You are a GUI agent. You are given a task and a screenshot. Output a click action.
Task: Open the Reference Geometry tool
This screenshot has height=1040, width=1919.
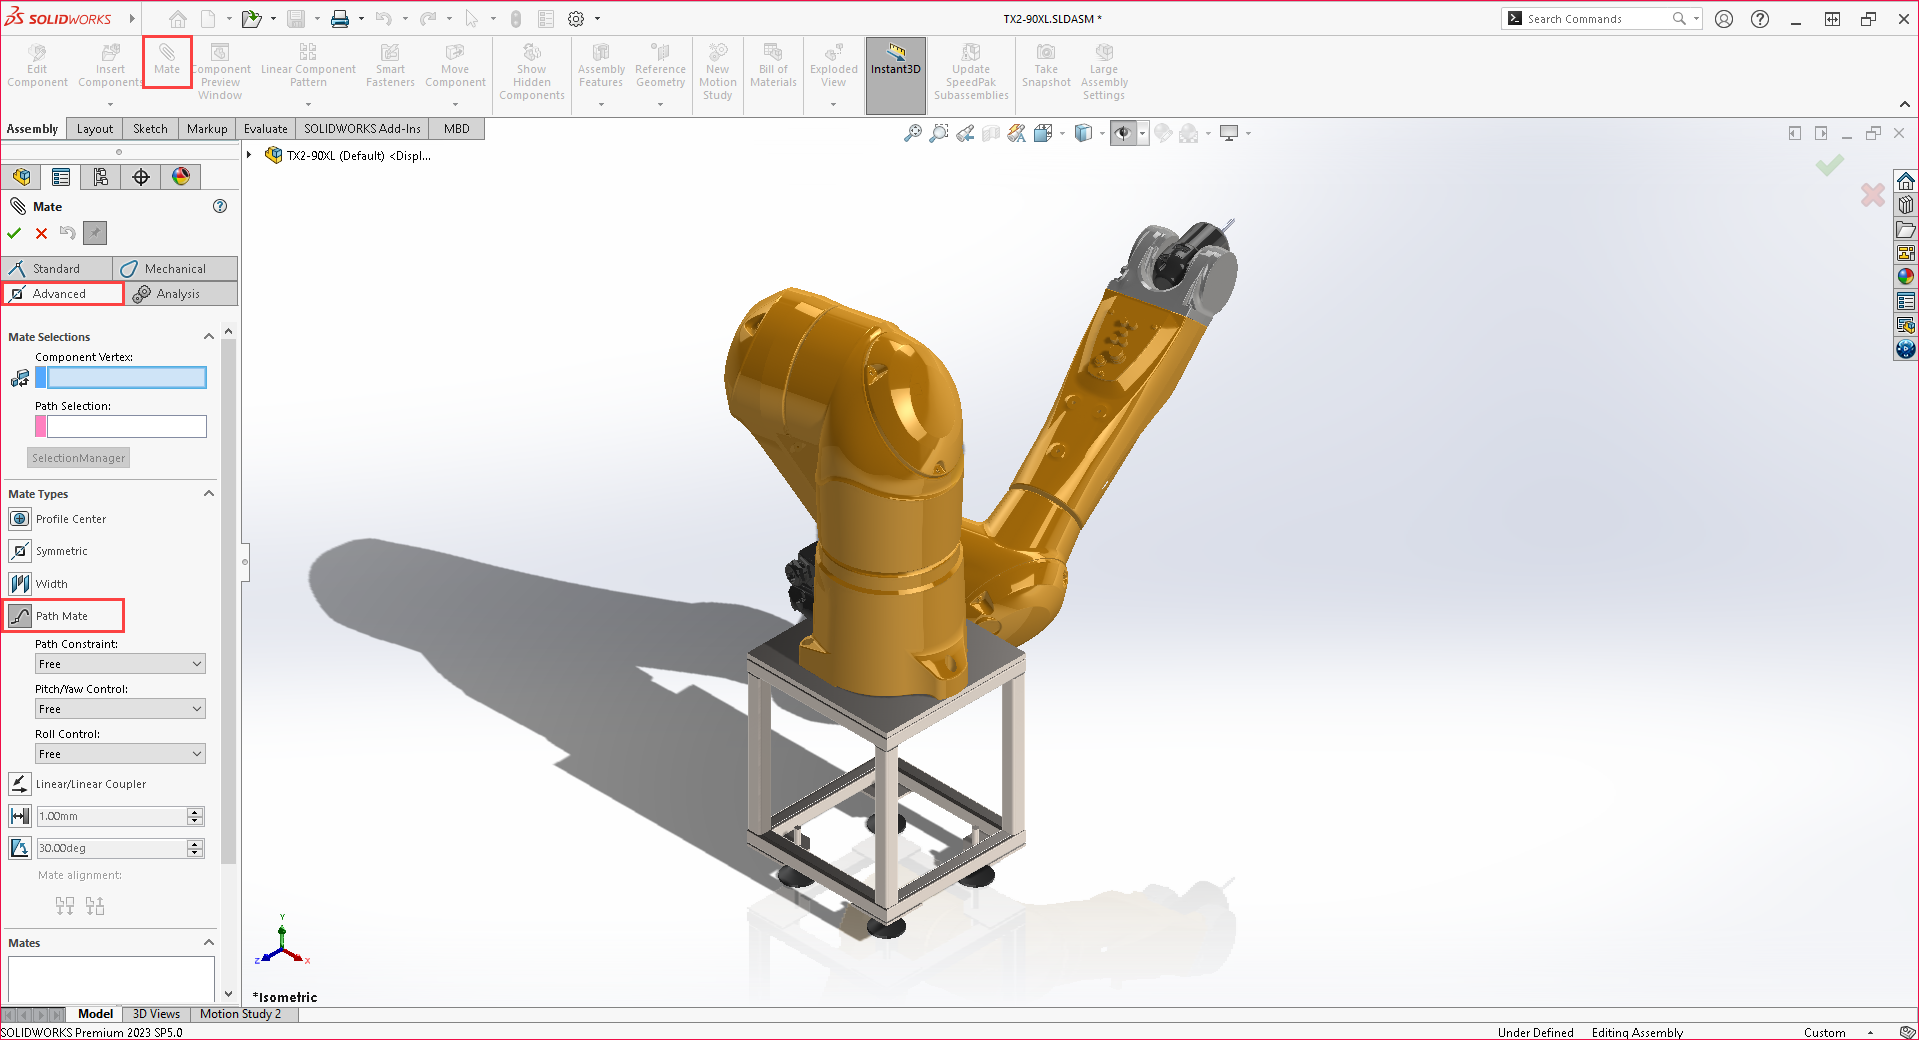pos(660,70)
